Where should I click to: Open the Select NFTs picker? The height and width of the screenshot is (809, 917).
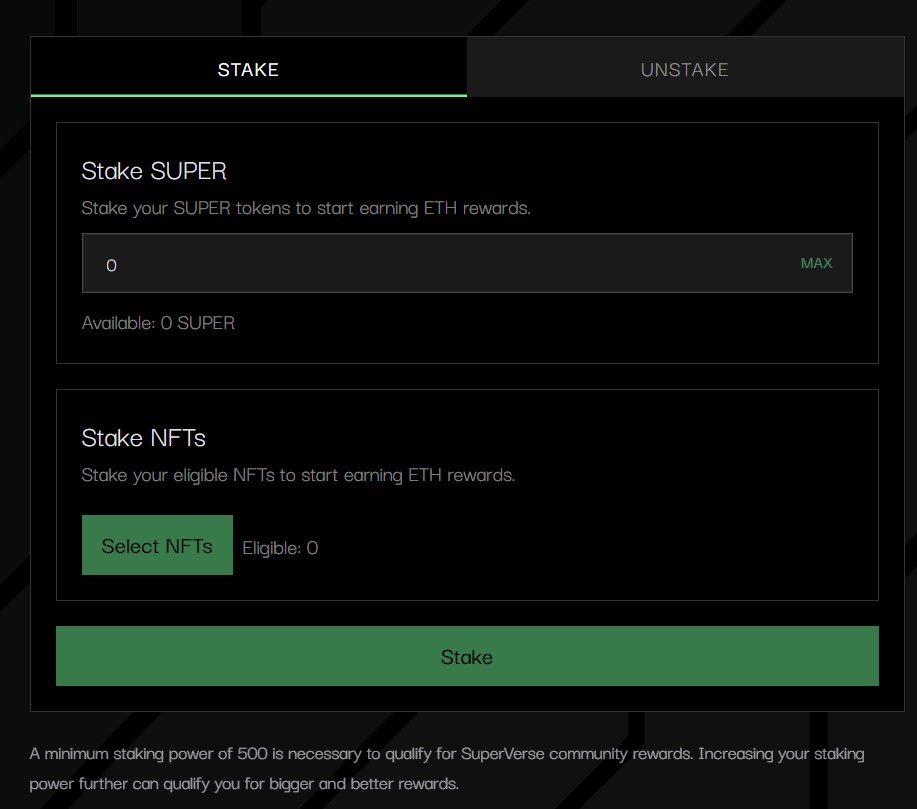click(x=157, y=545)
